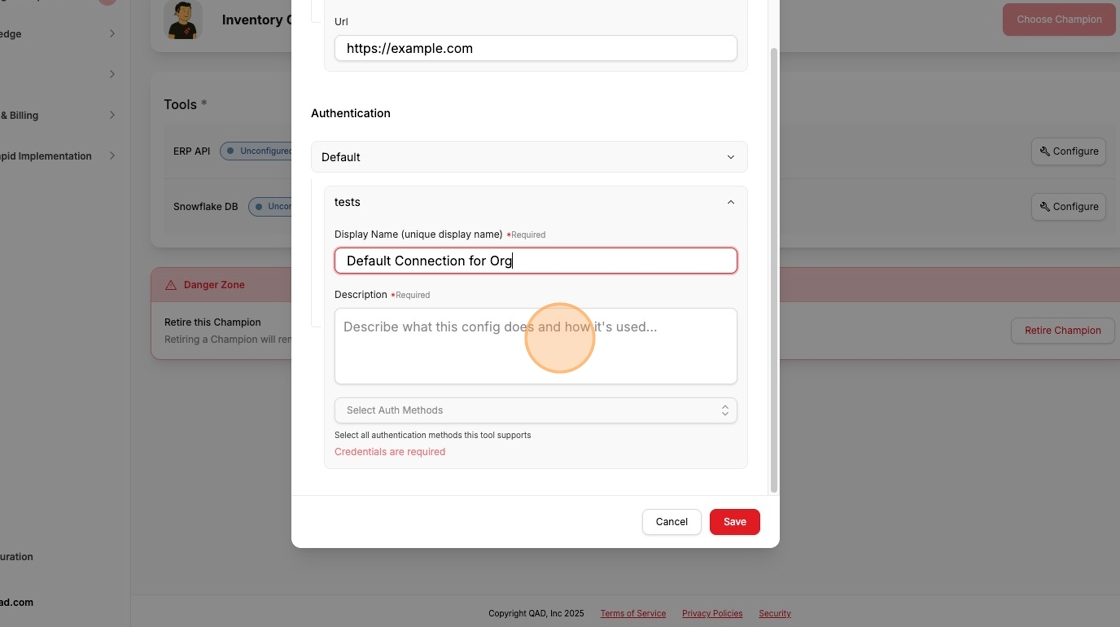The width and height of the screenshot is (1120, 627).
Task: Open the Terms of Service link
Action: click(633, 613)
